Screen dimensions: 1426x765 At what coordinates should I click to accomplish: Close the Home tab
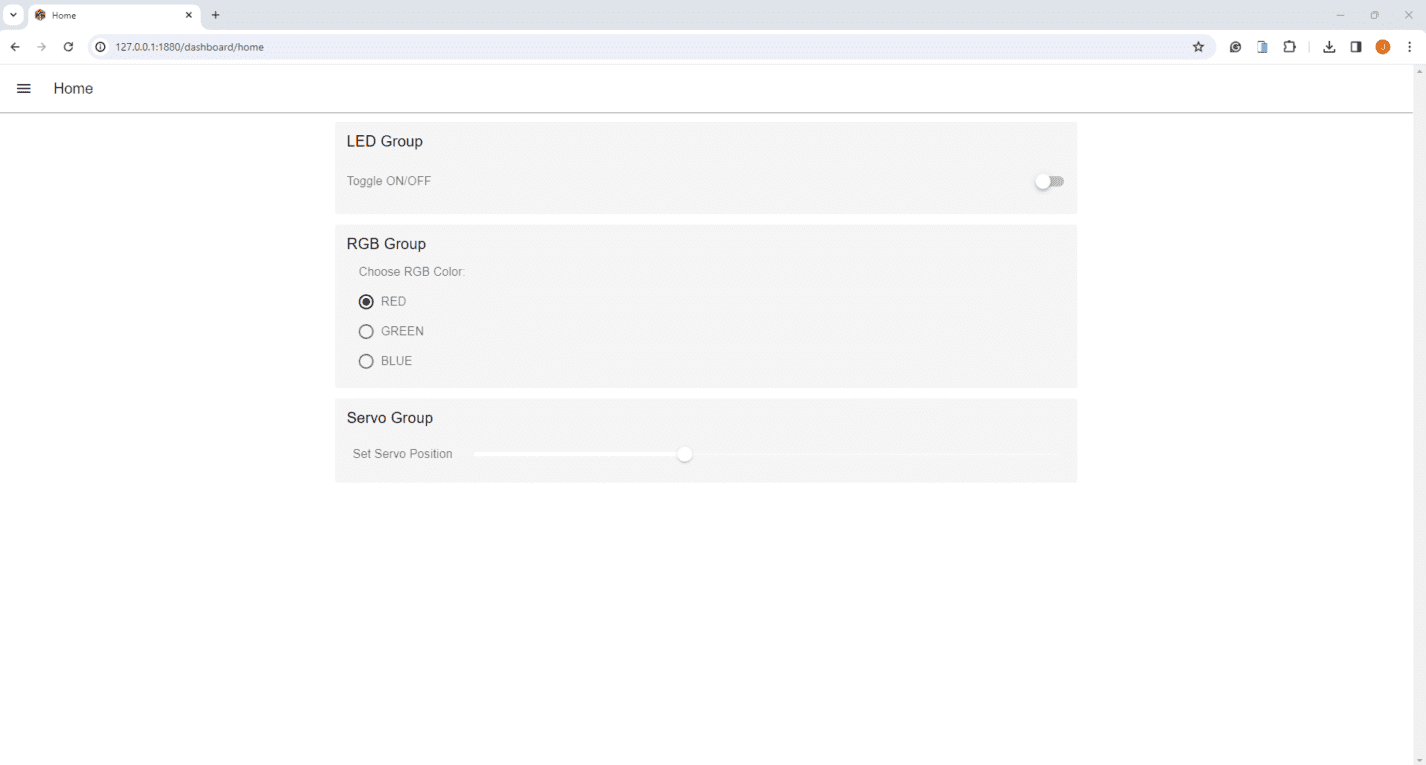pyautogui.click(x=188, y=15)
